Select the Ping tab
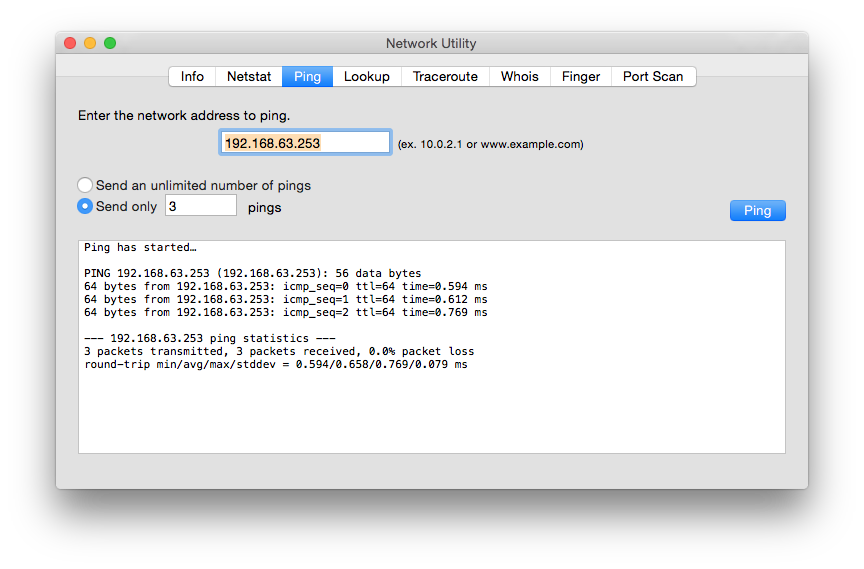 pos(307,76)
